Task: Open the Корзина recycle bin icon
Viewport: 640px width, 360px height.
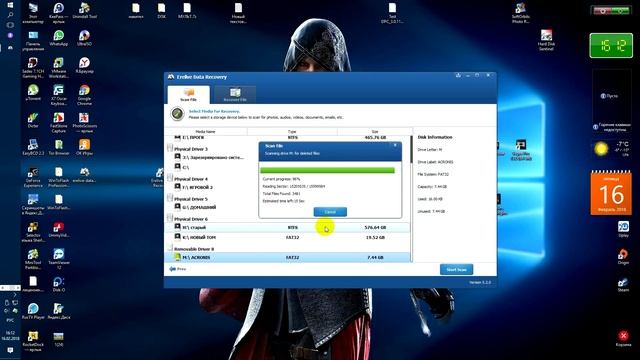Action: tap(623, 338)
